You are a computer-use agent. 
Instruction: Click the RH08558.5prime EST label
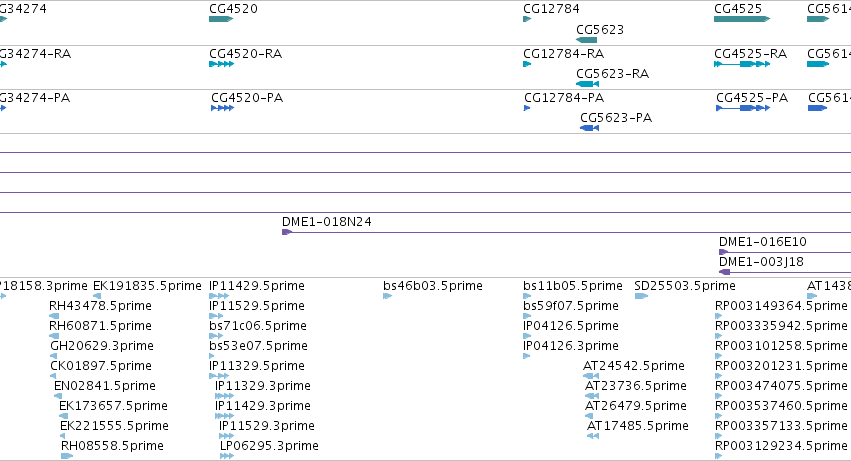[x=112, y=446]
